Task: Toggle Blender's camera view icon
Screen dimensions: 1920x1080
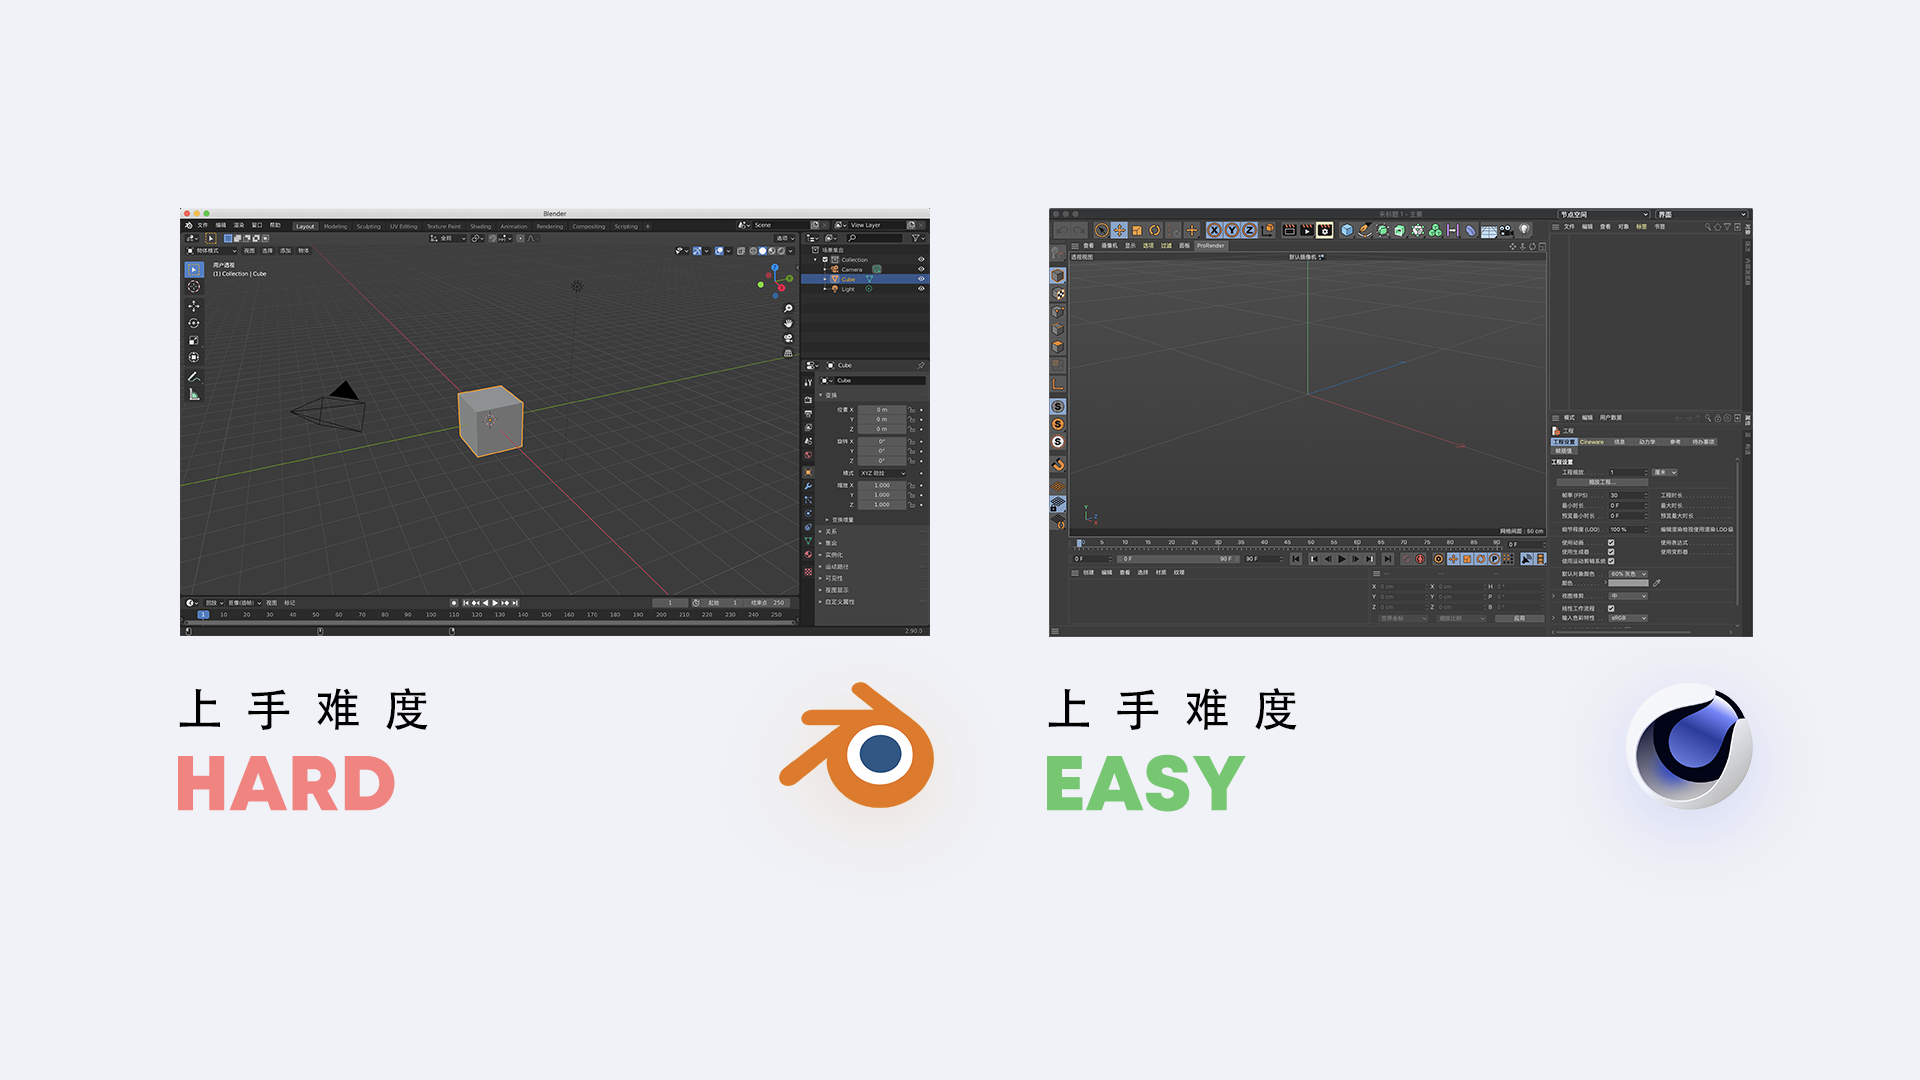Action: 788,338
